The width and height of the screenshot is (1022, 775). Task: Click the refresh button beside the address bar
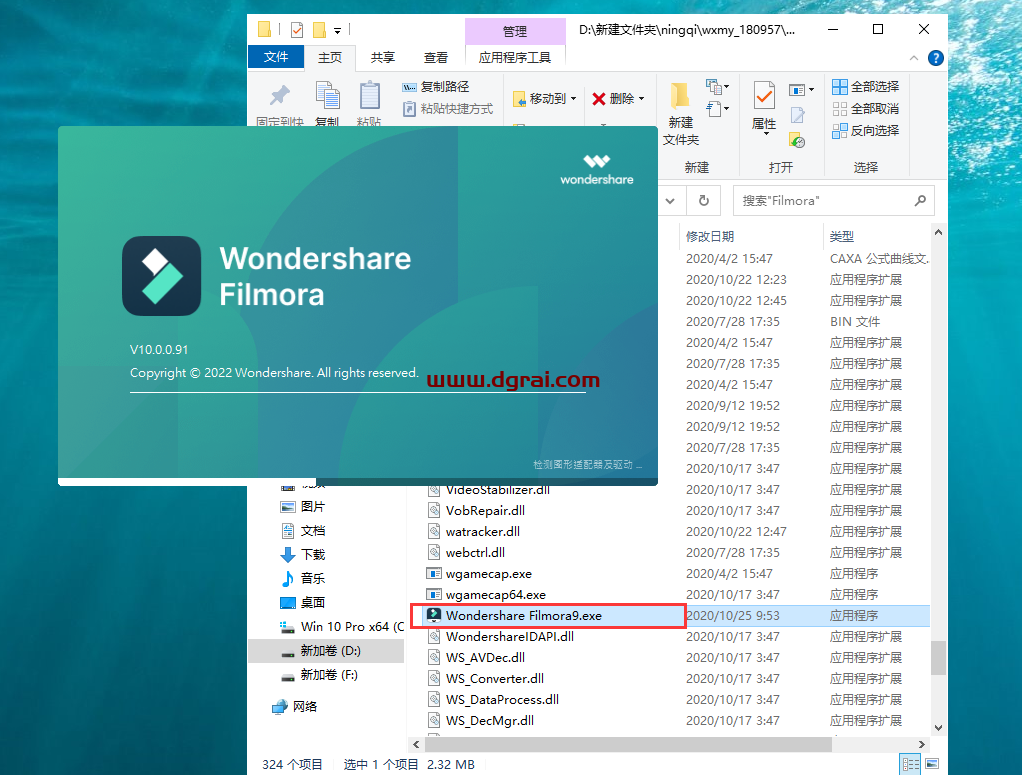(704, 201)
